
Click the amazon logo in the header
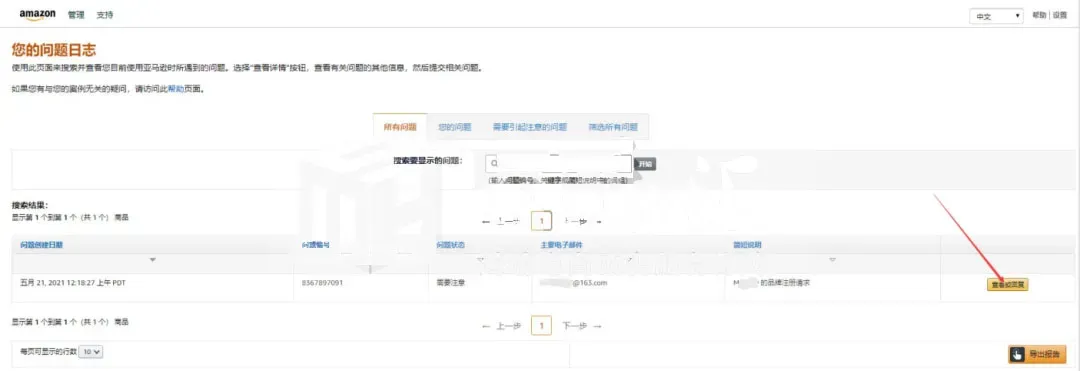pyautogui.click(x=38, y=15)
